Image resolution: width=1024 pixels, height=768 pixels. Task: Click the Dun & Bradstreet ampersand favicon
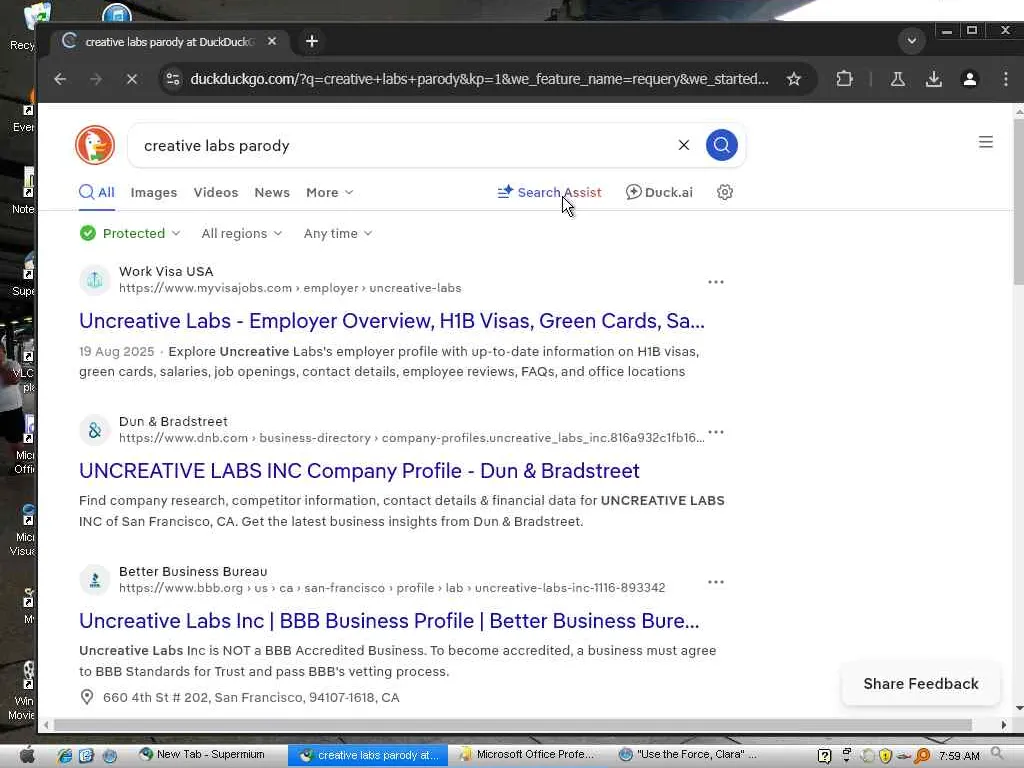pos(95,430)
